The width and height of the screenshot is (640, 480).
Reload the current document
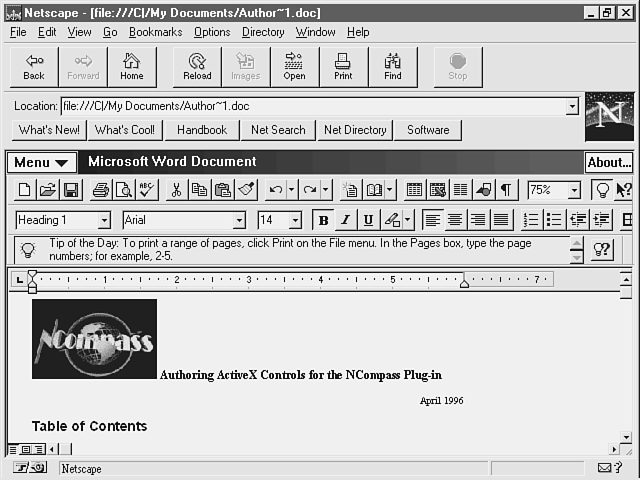click(197, 67)
